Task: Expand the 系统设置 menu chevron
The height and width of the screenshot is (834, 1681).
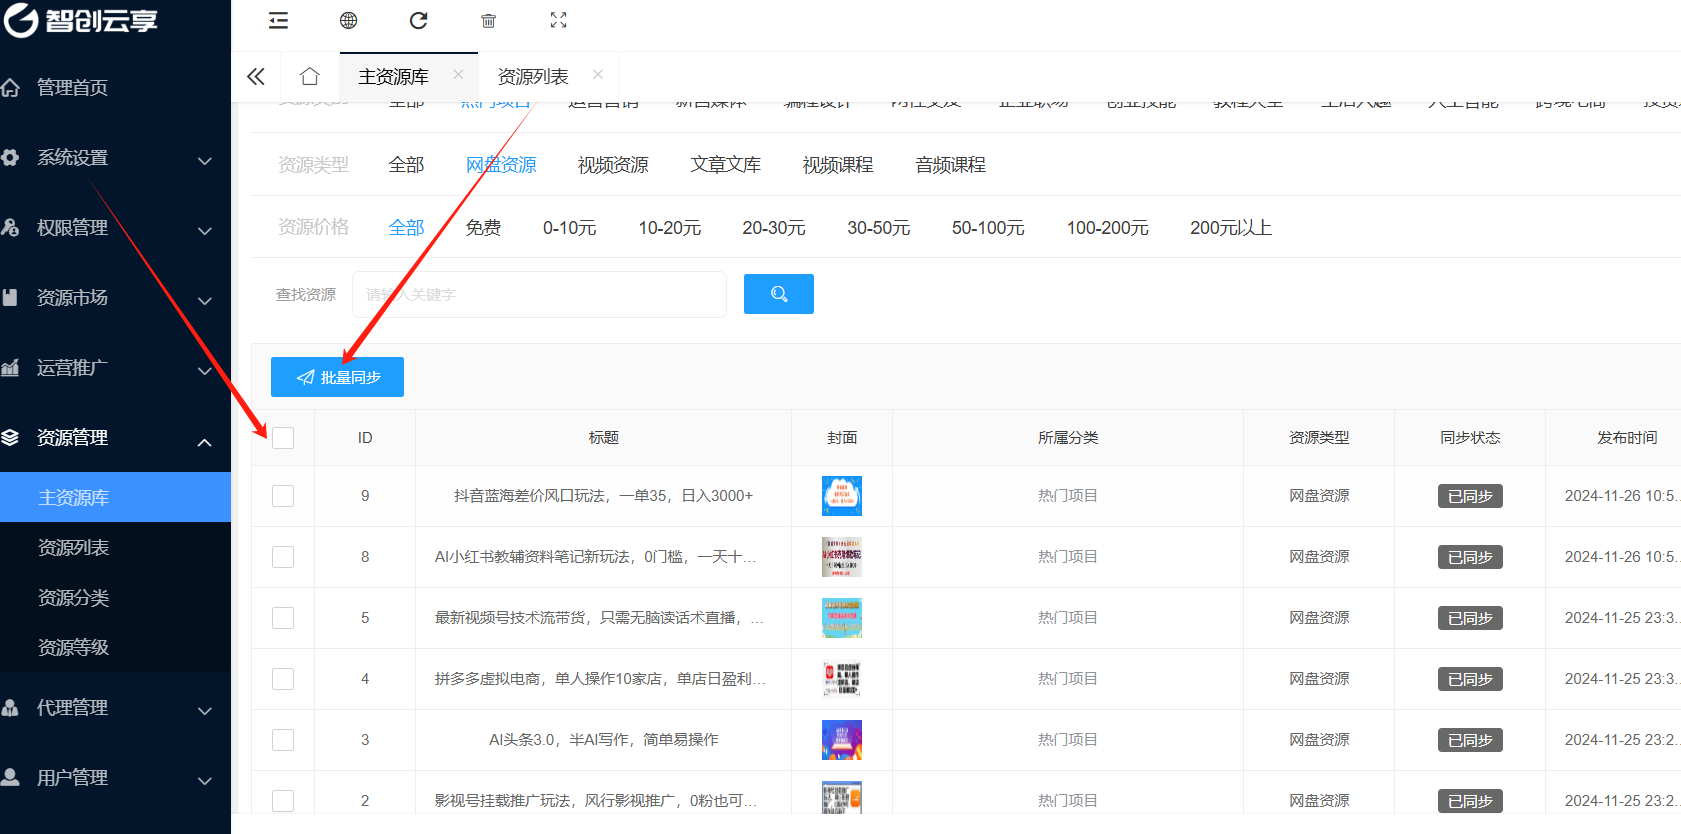Action: click(205, 161)
